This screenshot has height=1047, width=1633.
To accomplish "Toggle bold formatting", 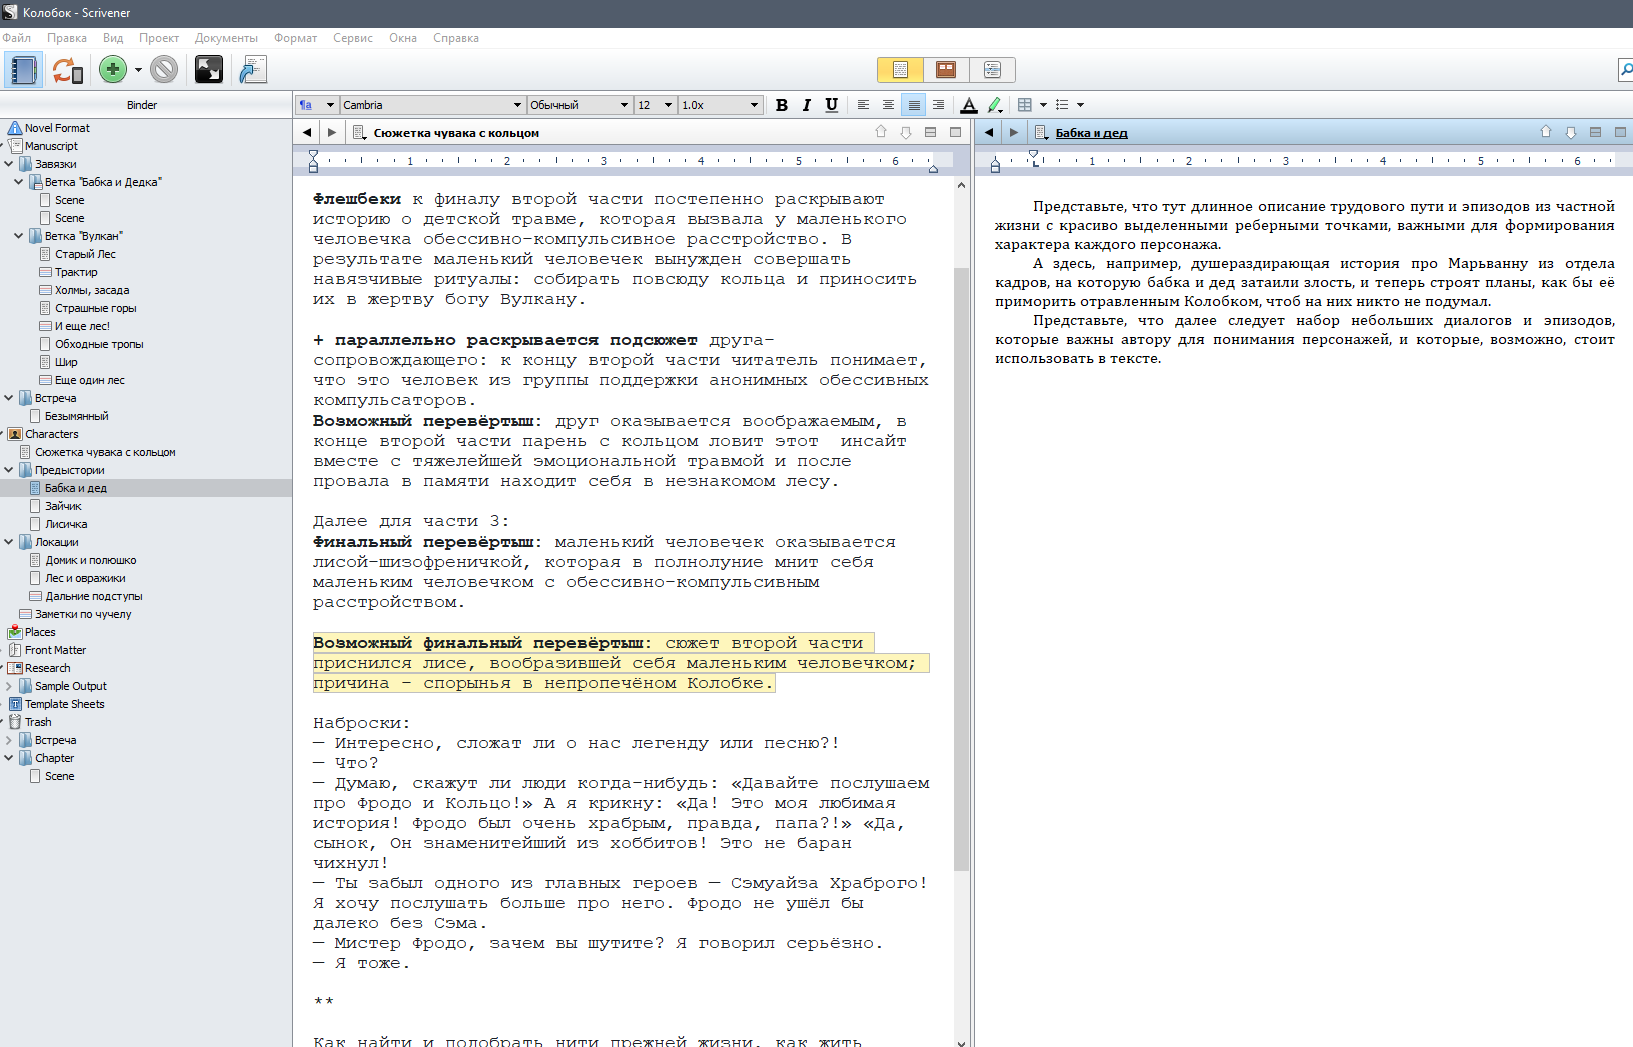I will pos(782,105).
